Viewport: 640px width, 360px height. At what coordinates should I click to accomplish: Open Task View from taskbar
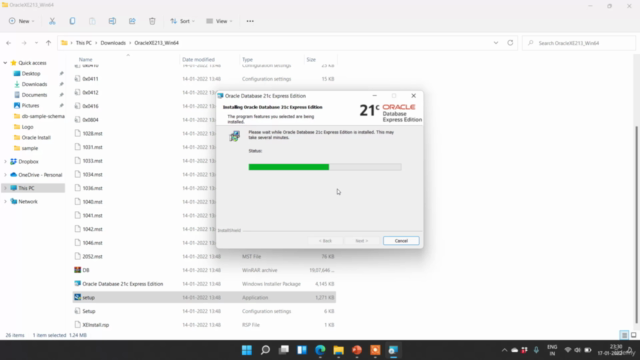click(284, 350)
